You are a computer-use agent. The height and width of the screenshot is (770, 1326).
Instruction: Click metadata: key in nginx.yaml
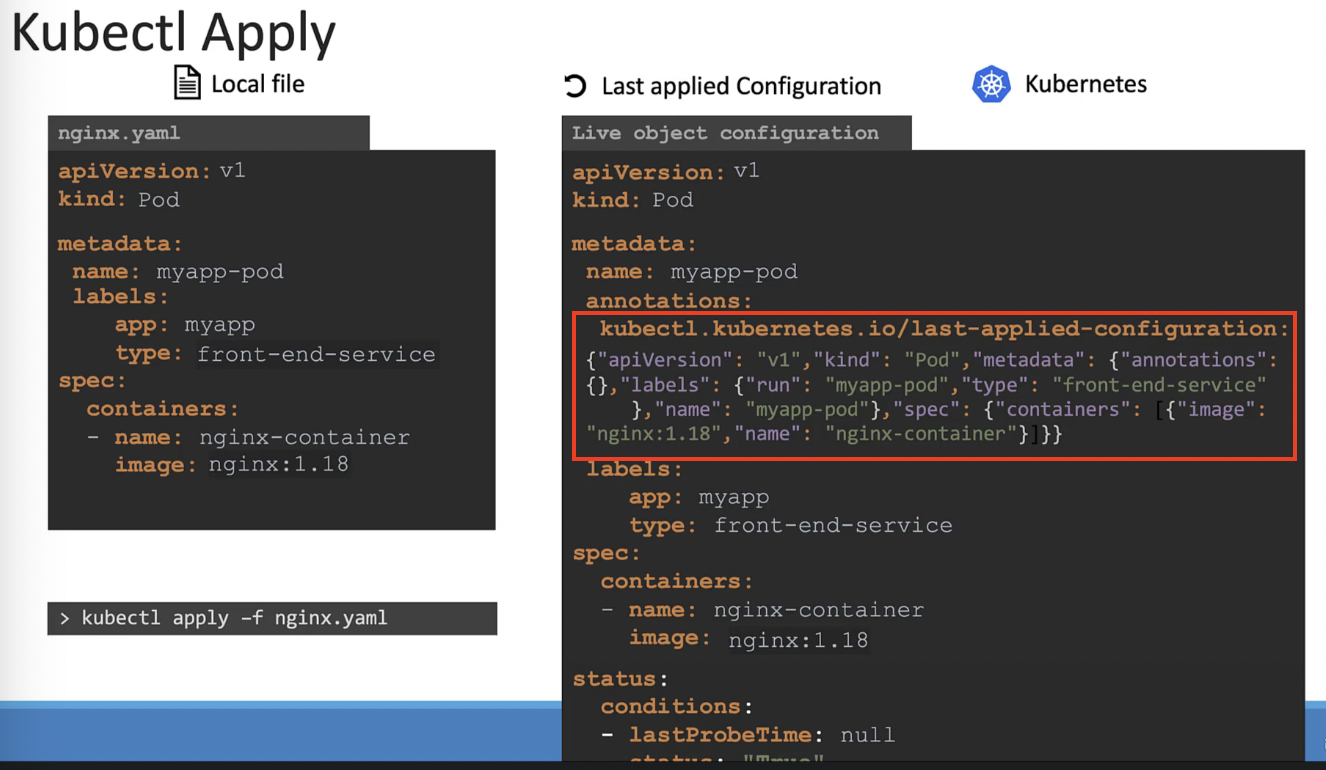tap(121, 244)
